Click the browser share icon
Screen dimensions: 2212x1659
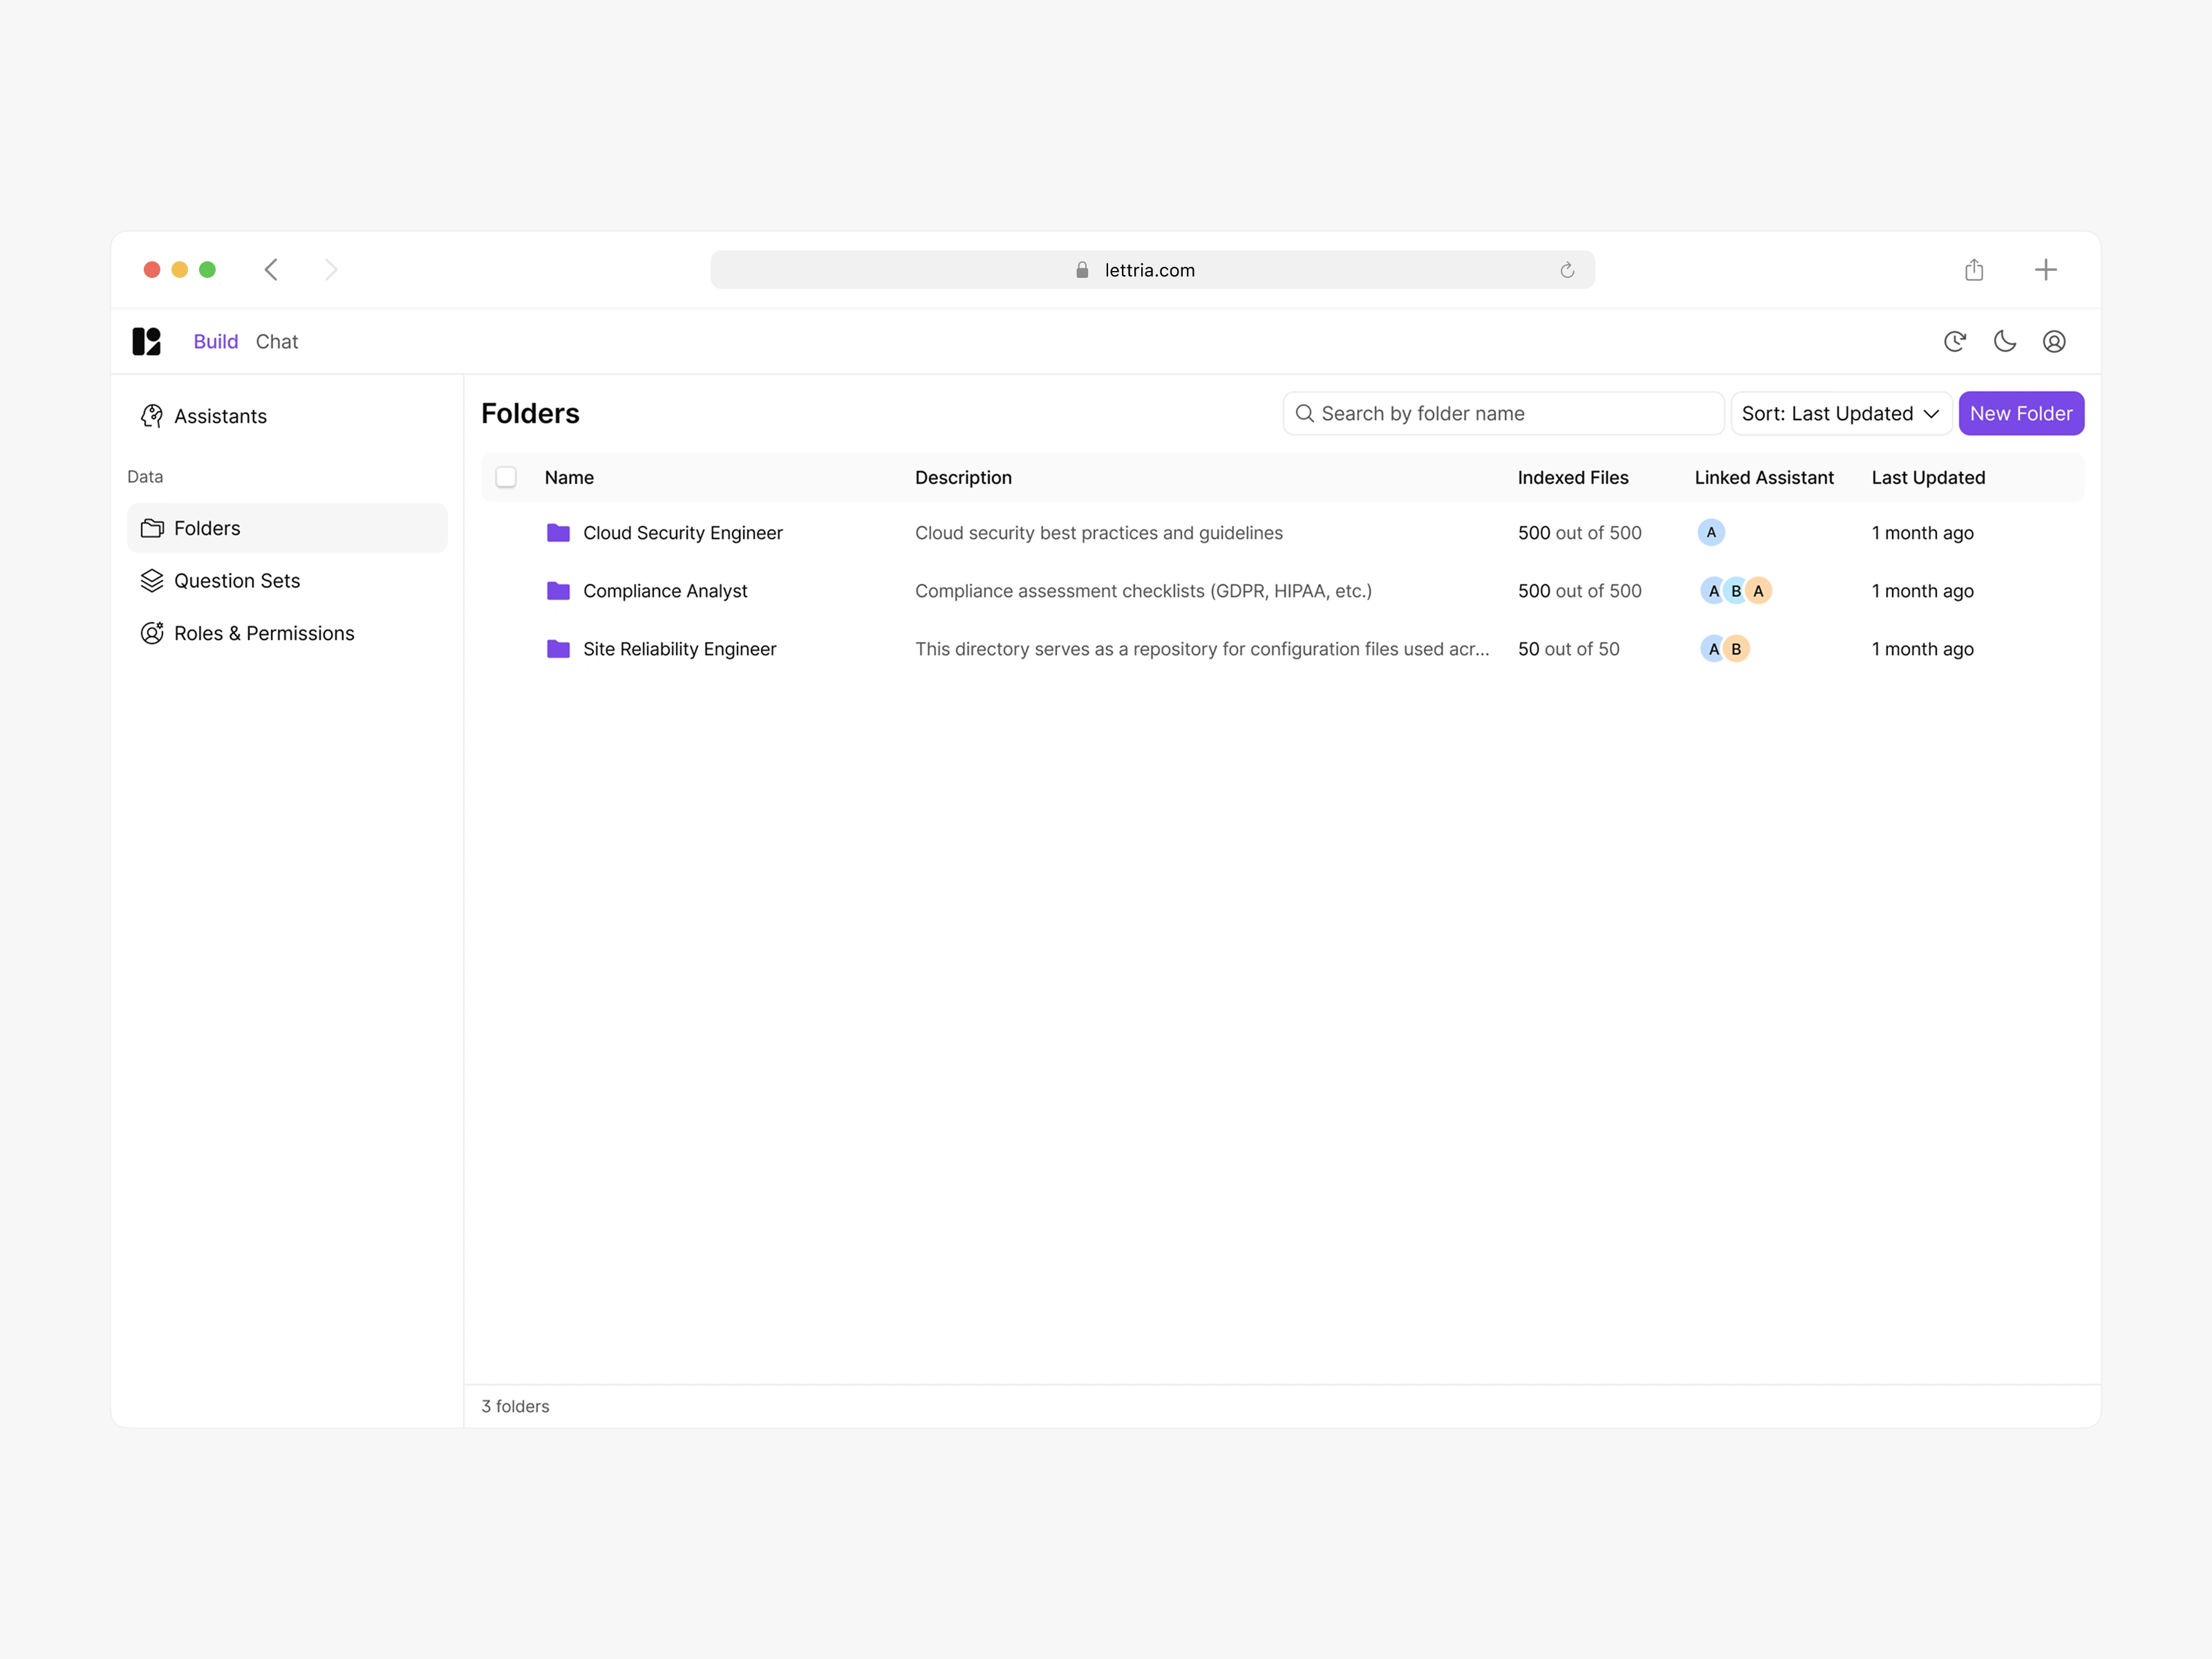point(1973,270)
